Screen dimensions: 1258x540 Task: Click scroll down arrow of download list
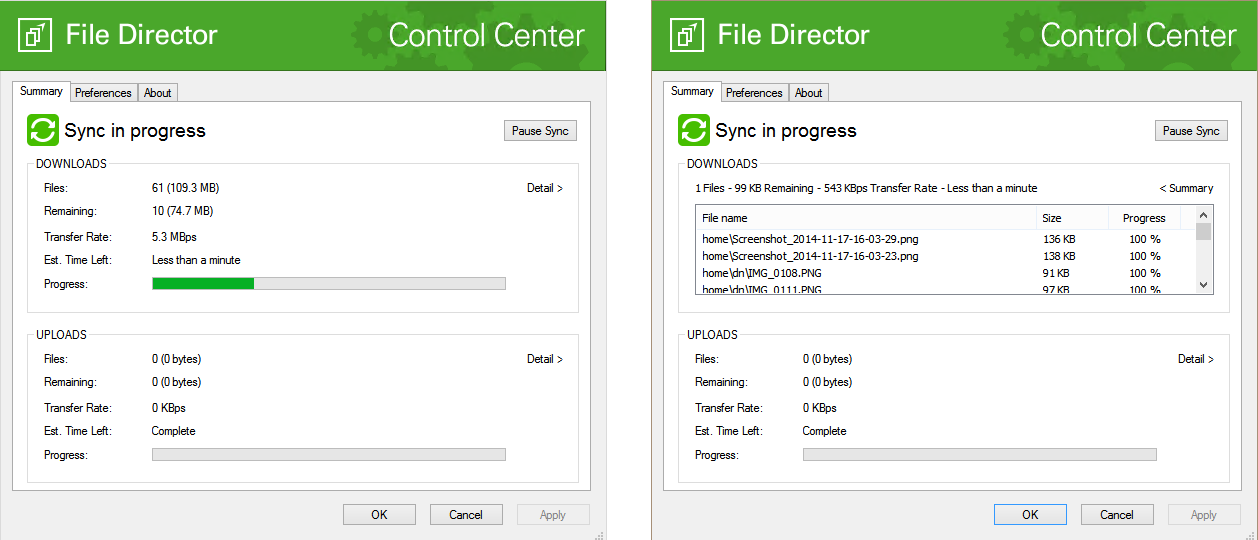(x=1204, y=285)
